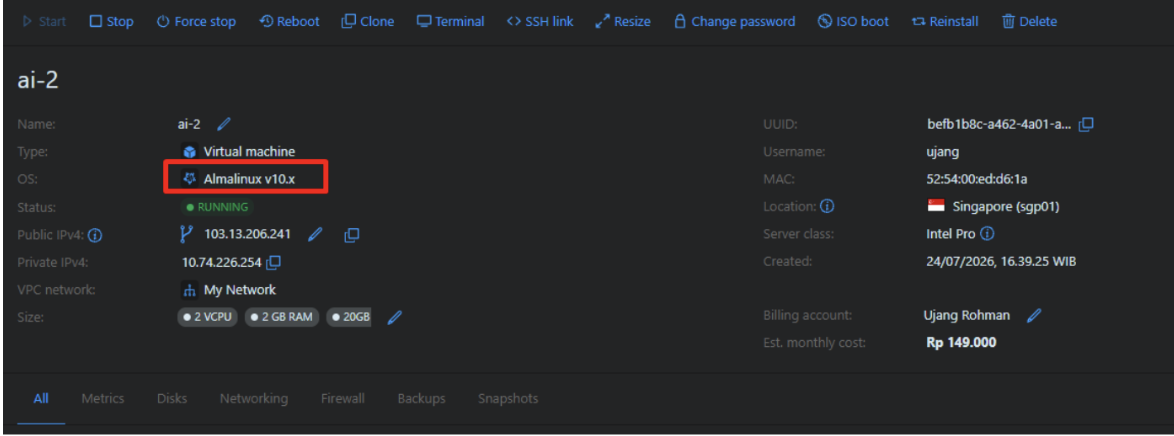Edit the billing account pencil icon

tap(1034, 315)
